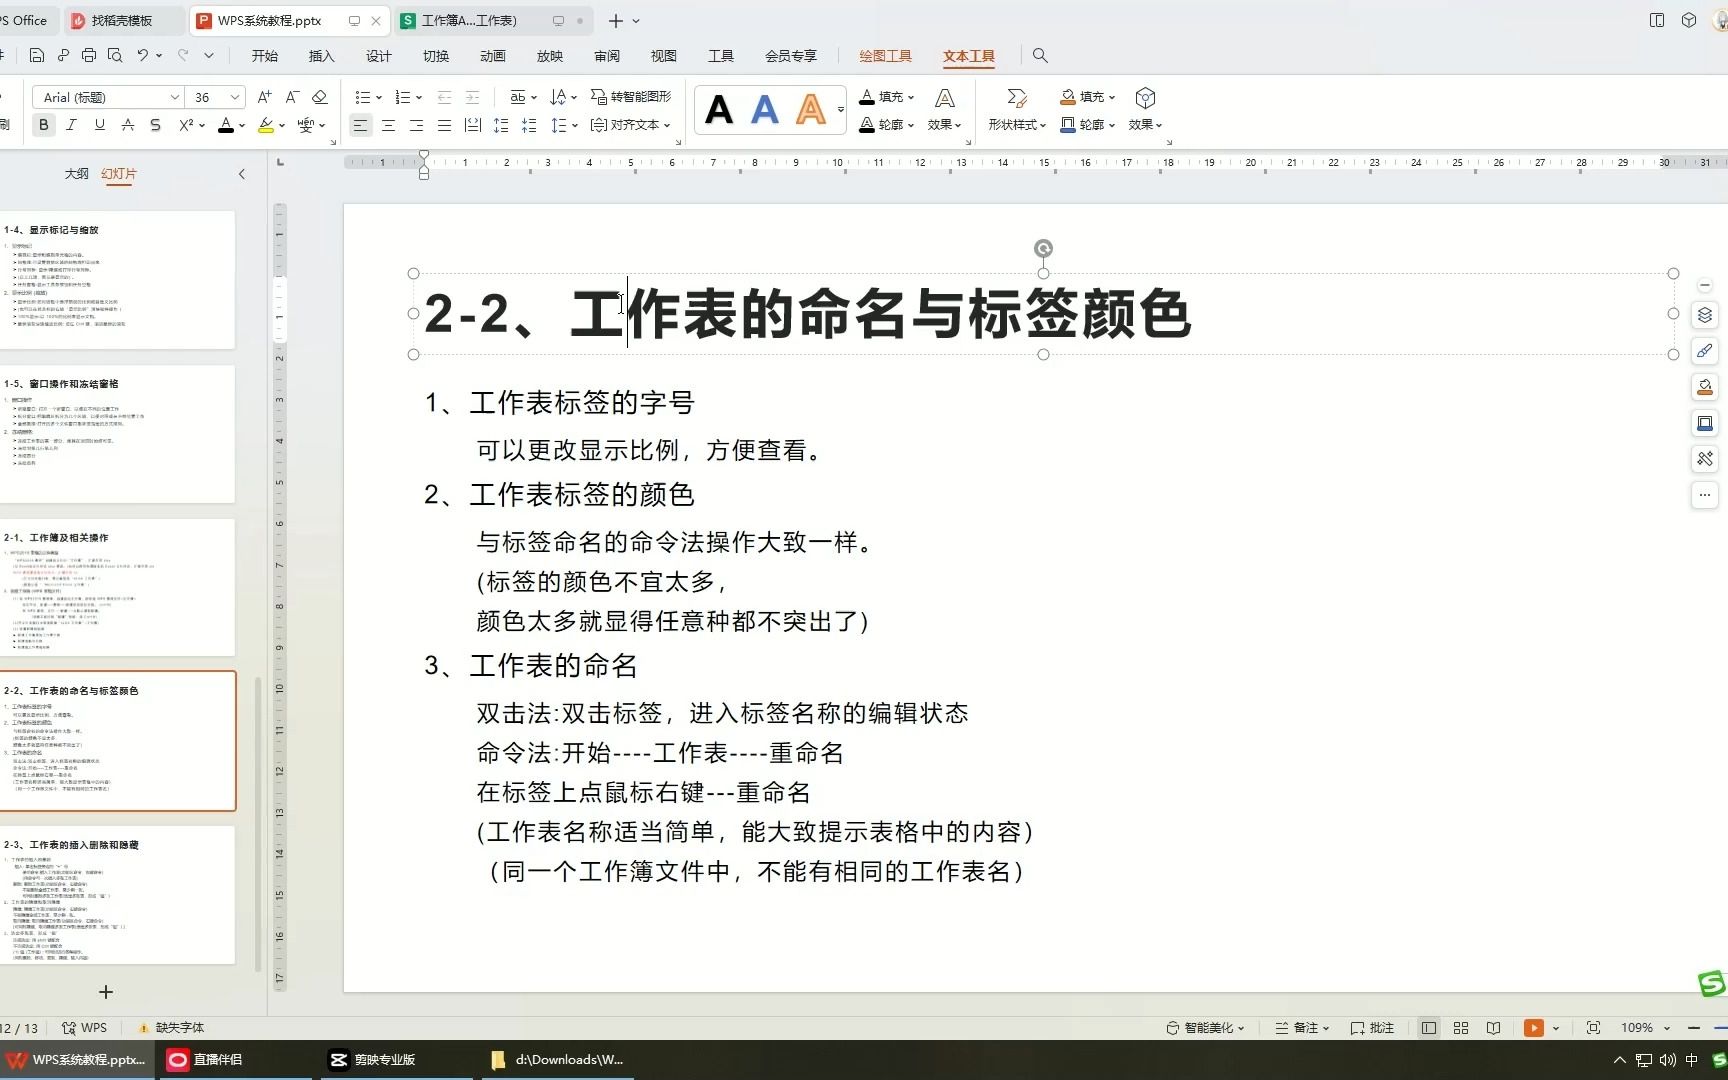The height and width of the screenshot is (1080, 1728).
Task: Switch to the 文本工具 ribbon tab
Action: click(x=967, y=56)
